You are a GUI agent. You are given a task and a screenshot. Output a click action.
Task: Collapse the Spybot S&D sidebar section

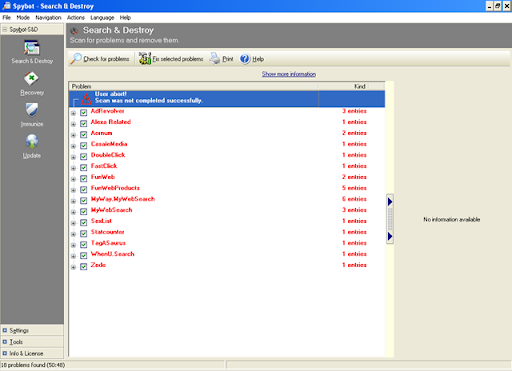coord(5,29)
